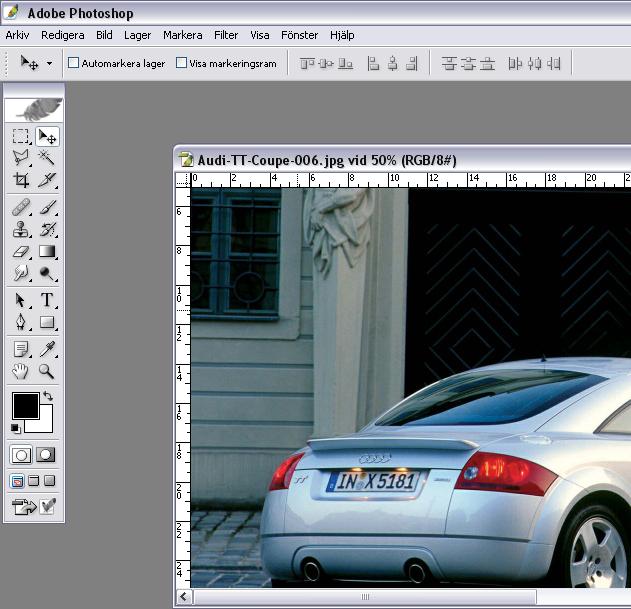Align horizontal centers of layers
The width and height of the screenshot is (631, 609).
pos(393,63)
